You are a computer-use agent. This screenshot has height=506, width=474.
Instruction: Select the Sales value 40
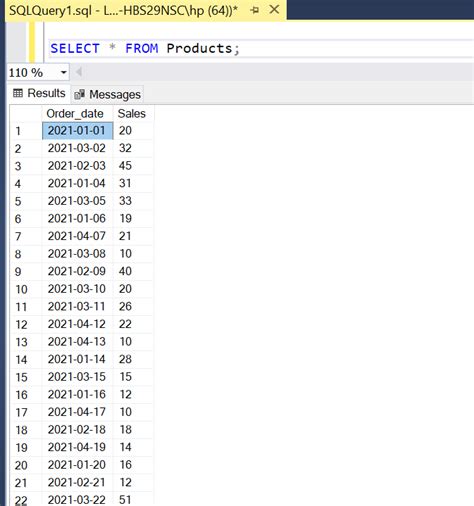pos(133,271)
